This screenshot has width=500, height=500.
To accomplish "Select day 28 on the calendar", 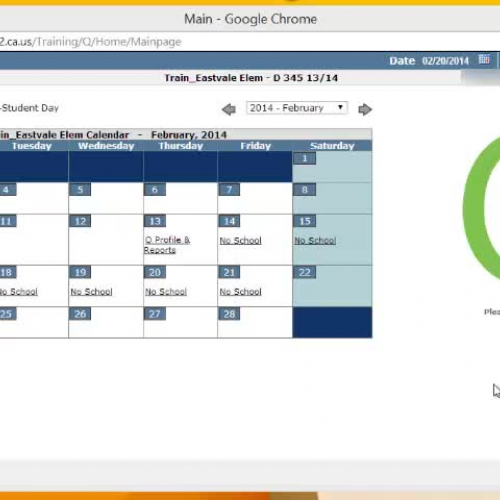I will 229,314.
